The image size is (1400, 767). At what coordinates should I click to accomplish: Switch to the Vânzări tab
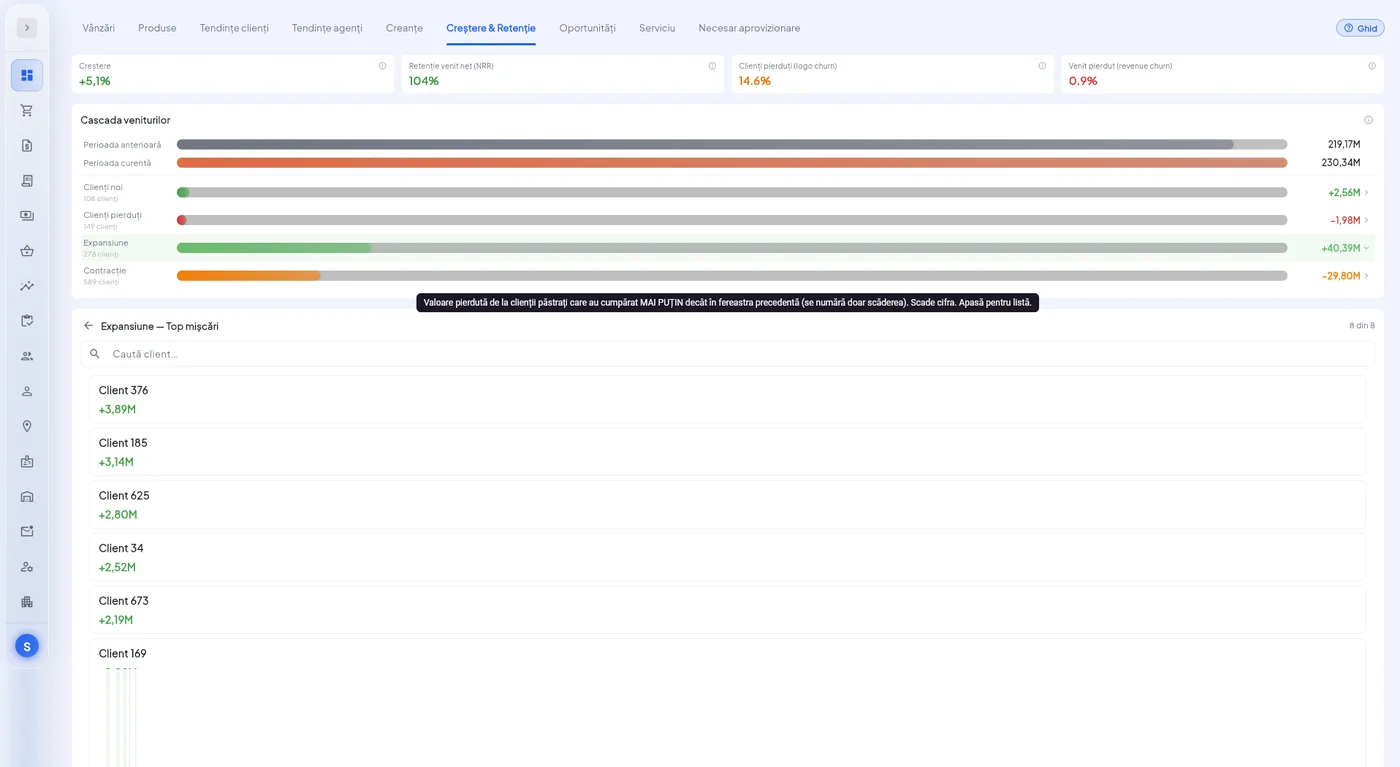point(99,28)
